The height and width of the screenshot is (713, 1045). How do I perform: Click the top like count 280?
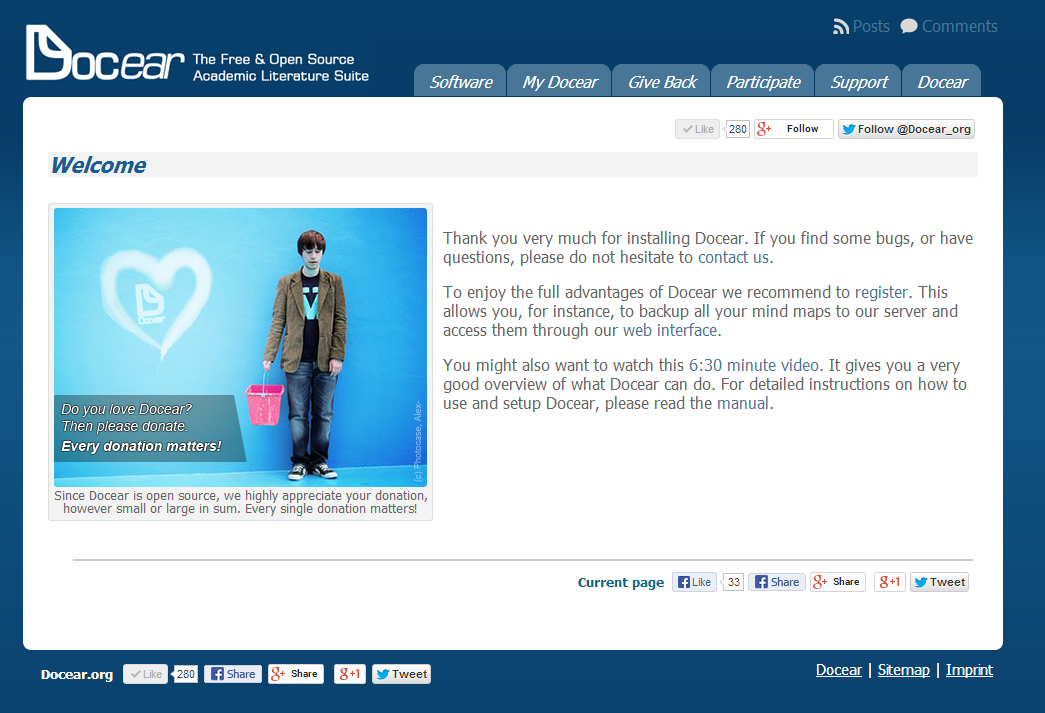(738, 129)
